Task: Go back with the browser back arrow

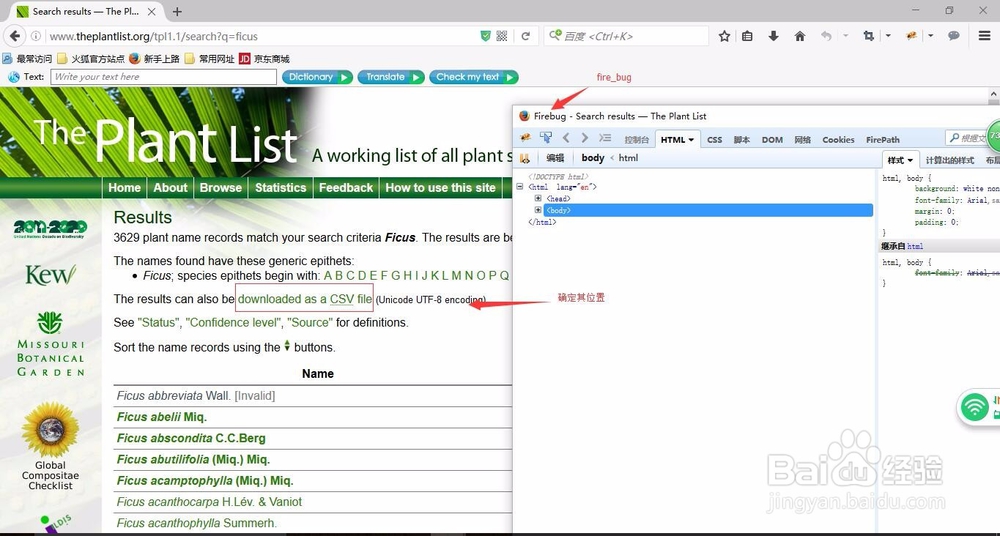Action: (x=15, y=36)
